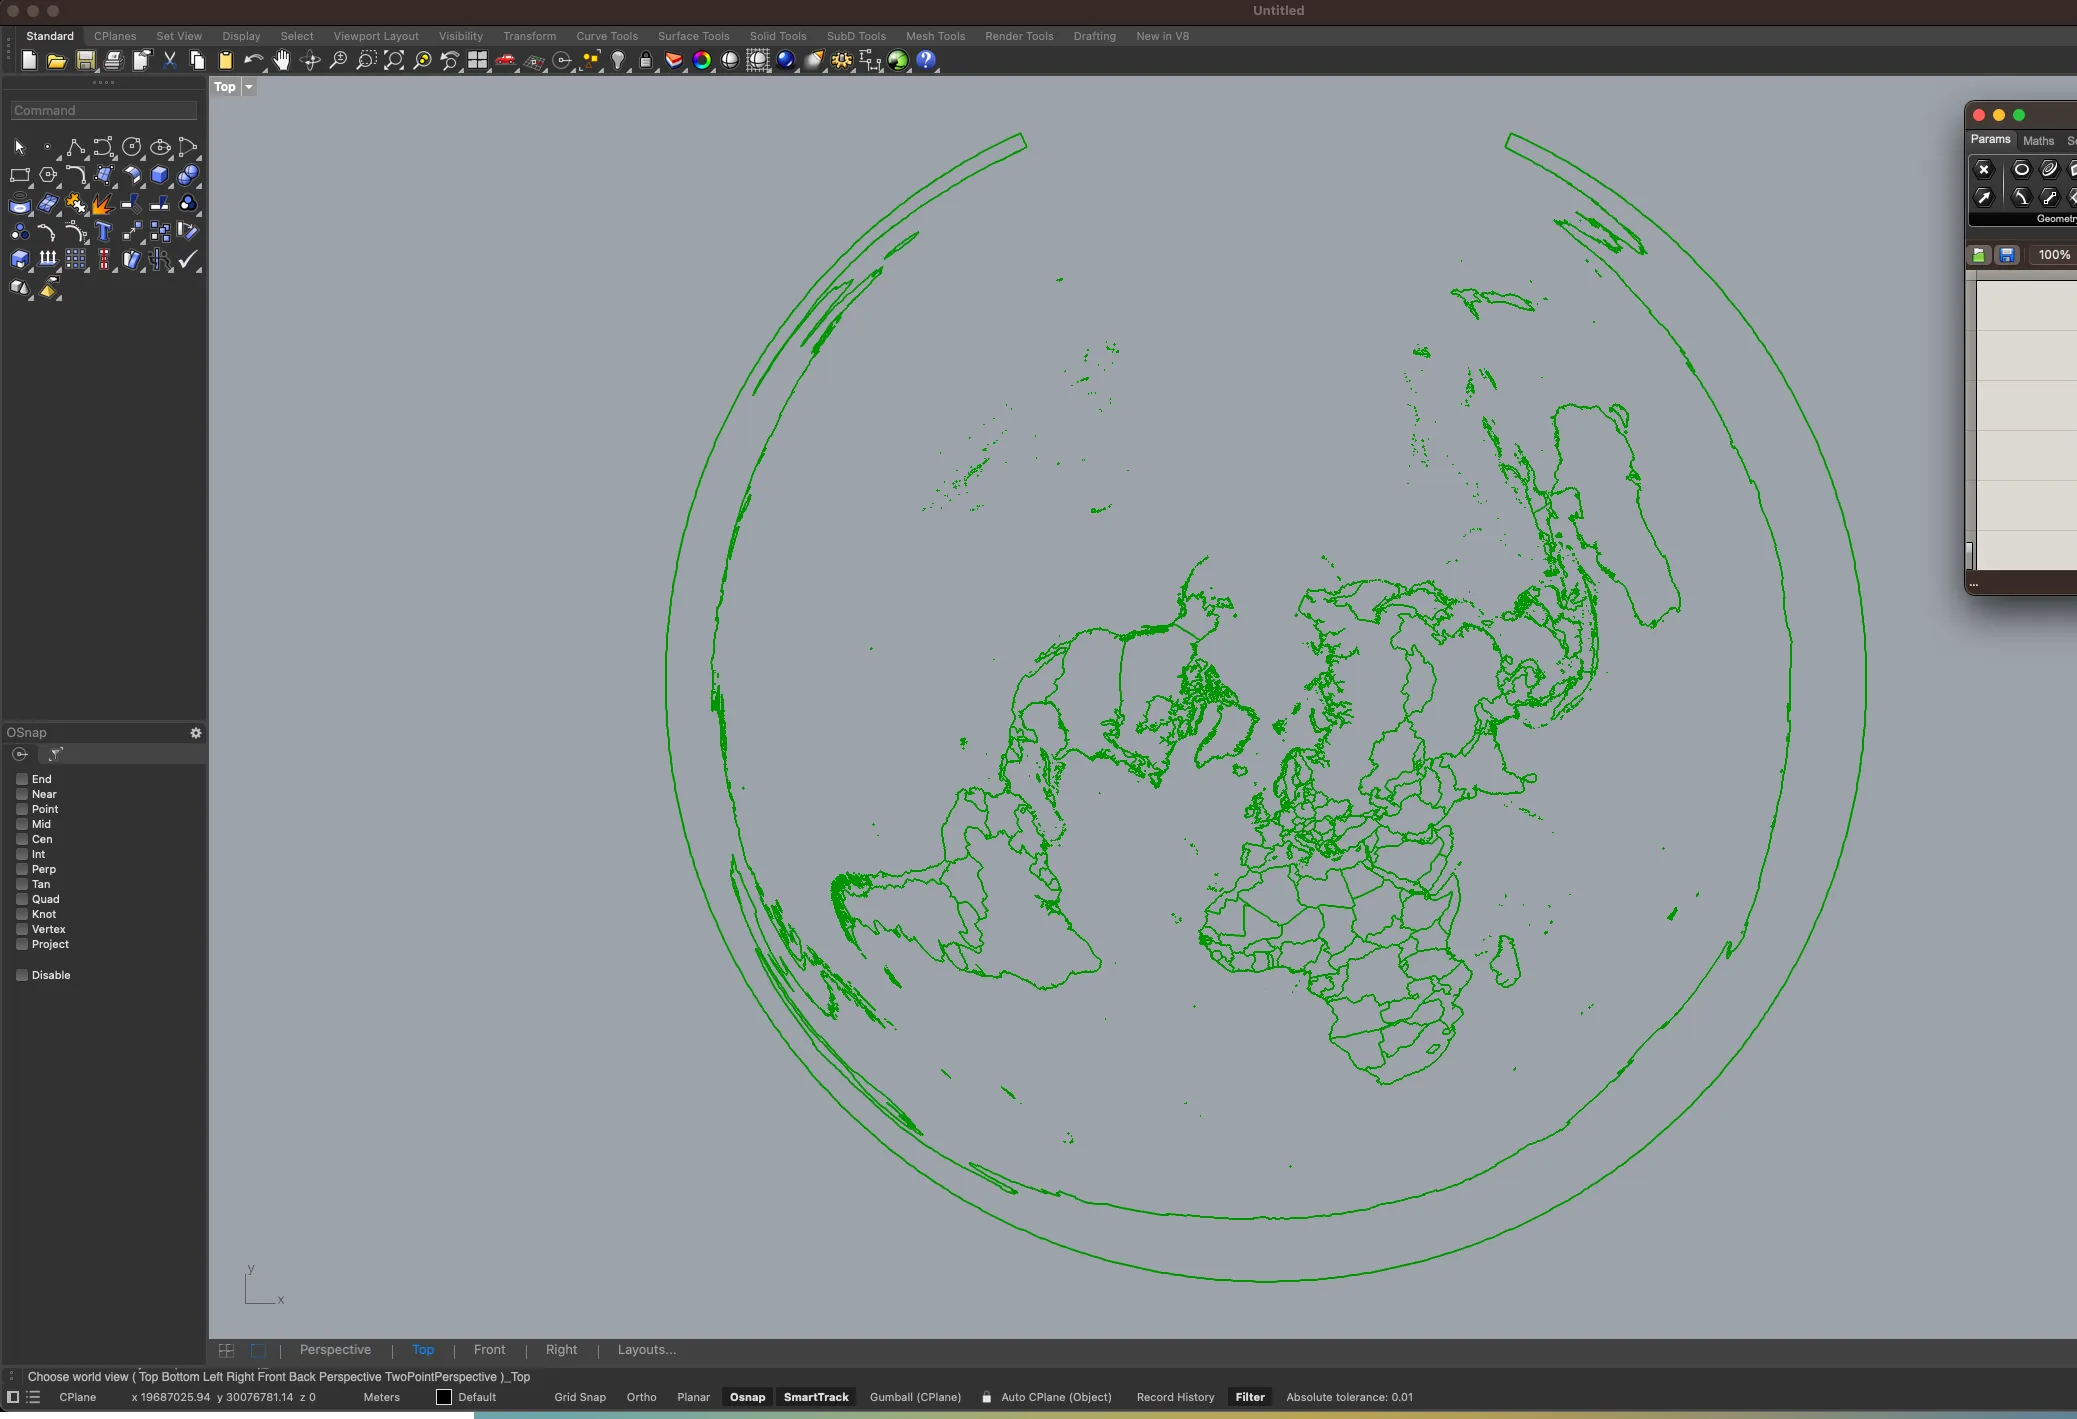The height and width of the screenshot is (1419, 2077).
Task: Open the Top viewport dropdown
Action: click(x=247, y=87)
